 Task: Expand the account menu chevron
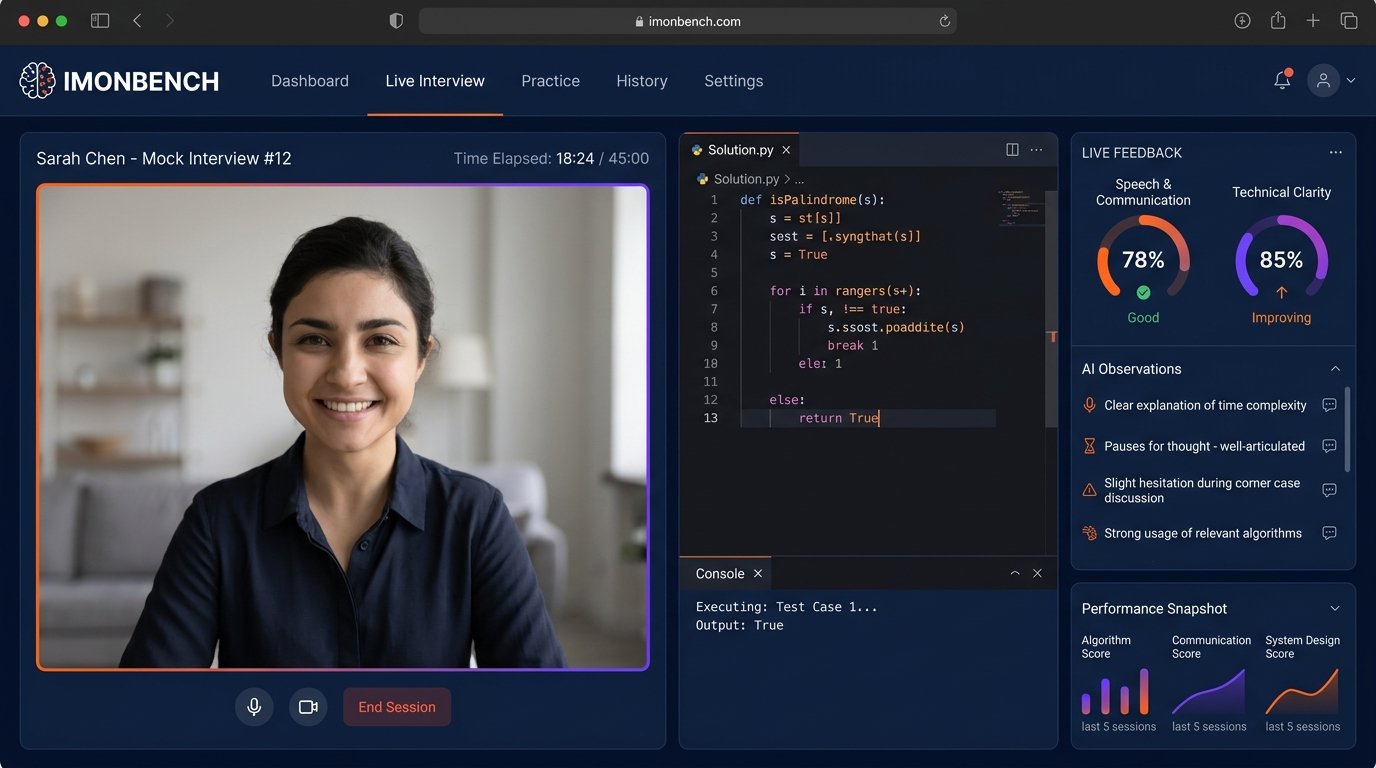(1351, 81)
